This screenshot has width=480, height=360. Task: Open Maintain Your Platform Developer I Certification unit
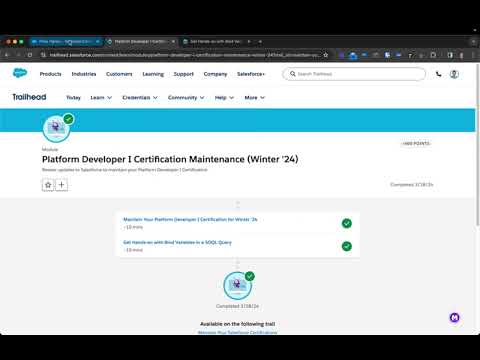tap(190, 219)
